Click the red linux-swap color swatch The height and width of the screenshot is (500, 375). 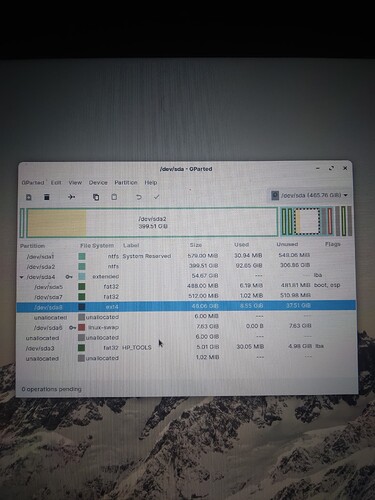(x=82, y=327)
